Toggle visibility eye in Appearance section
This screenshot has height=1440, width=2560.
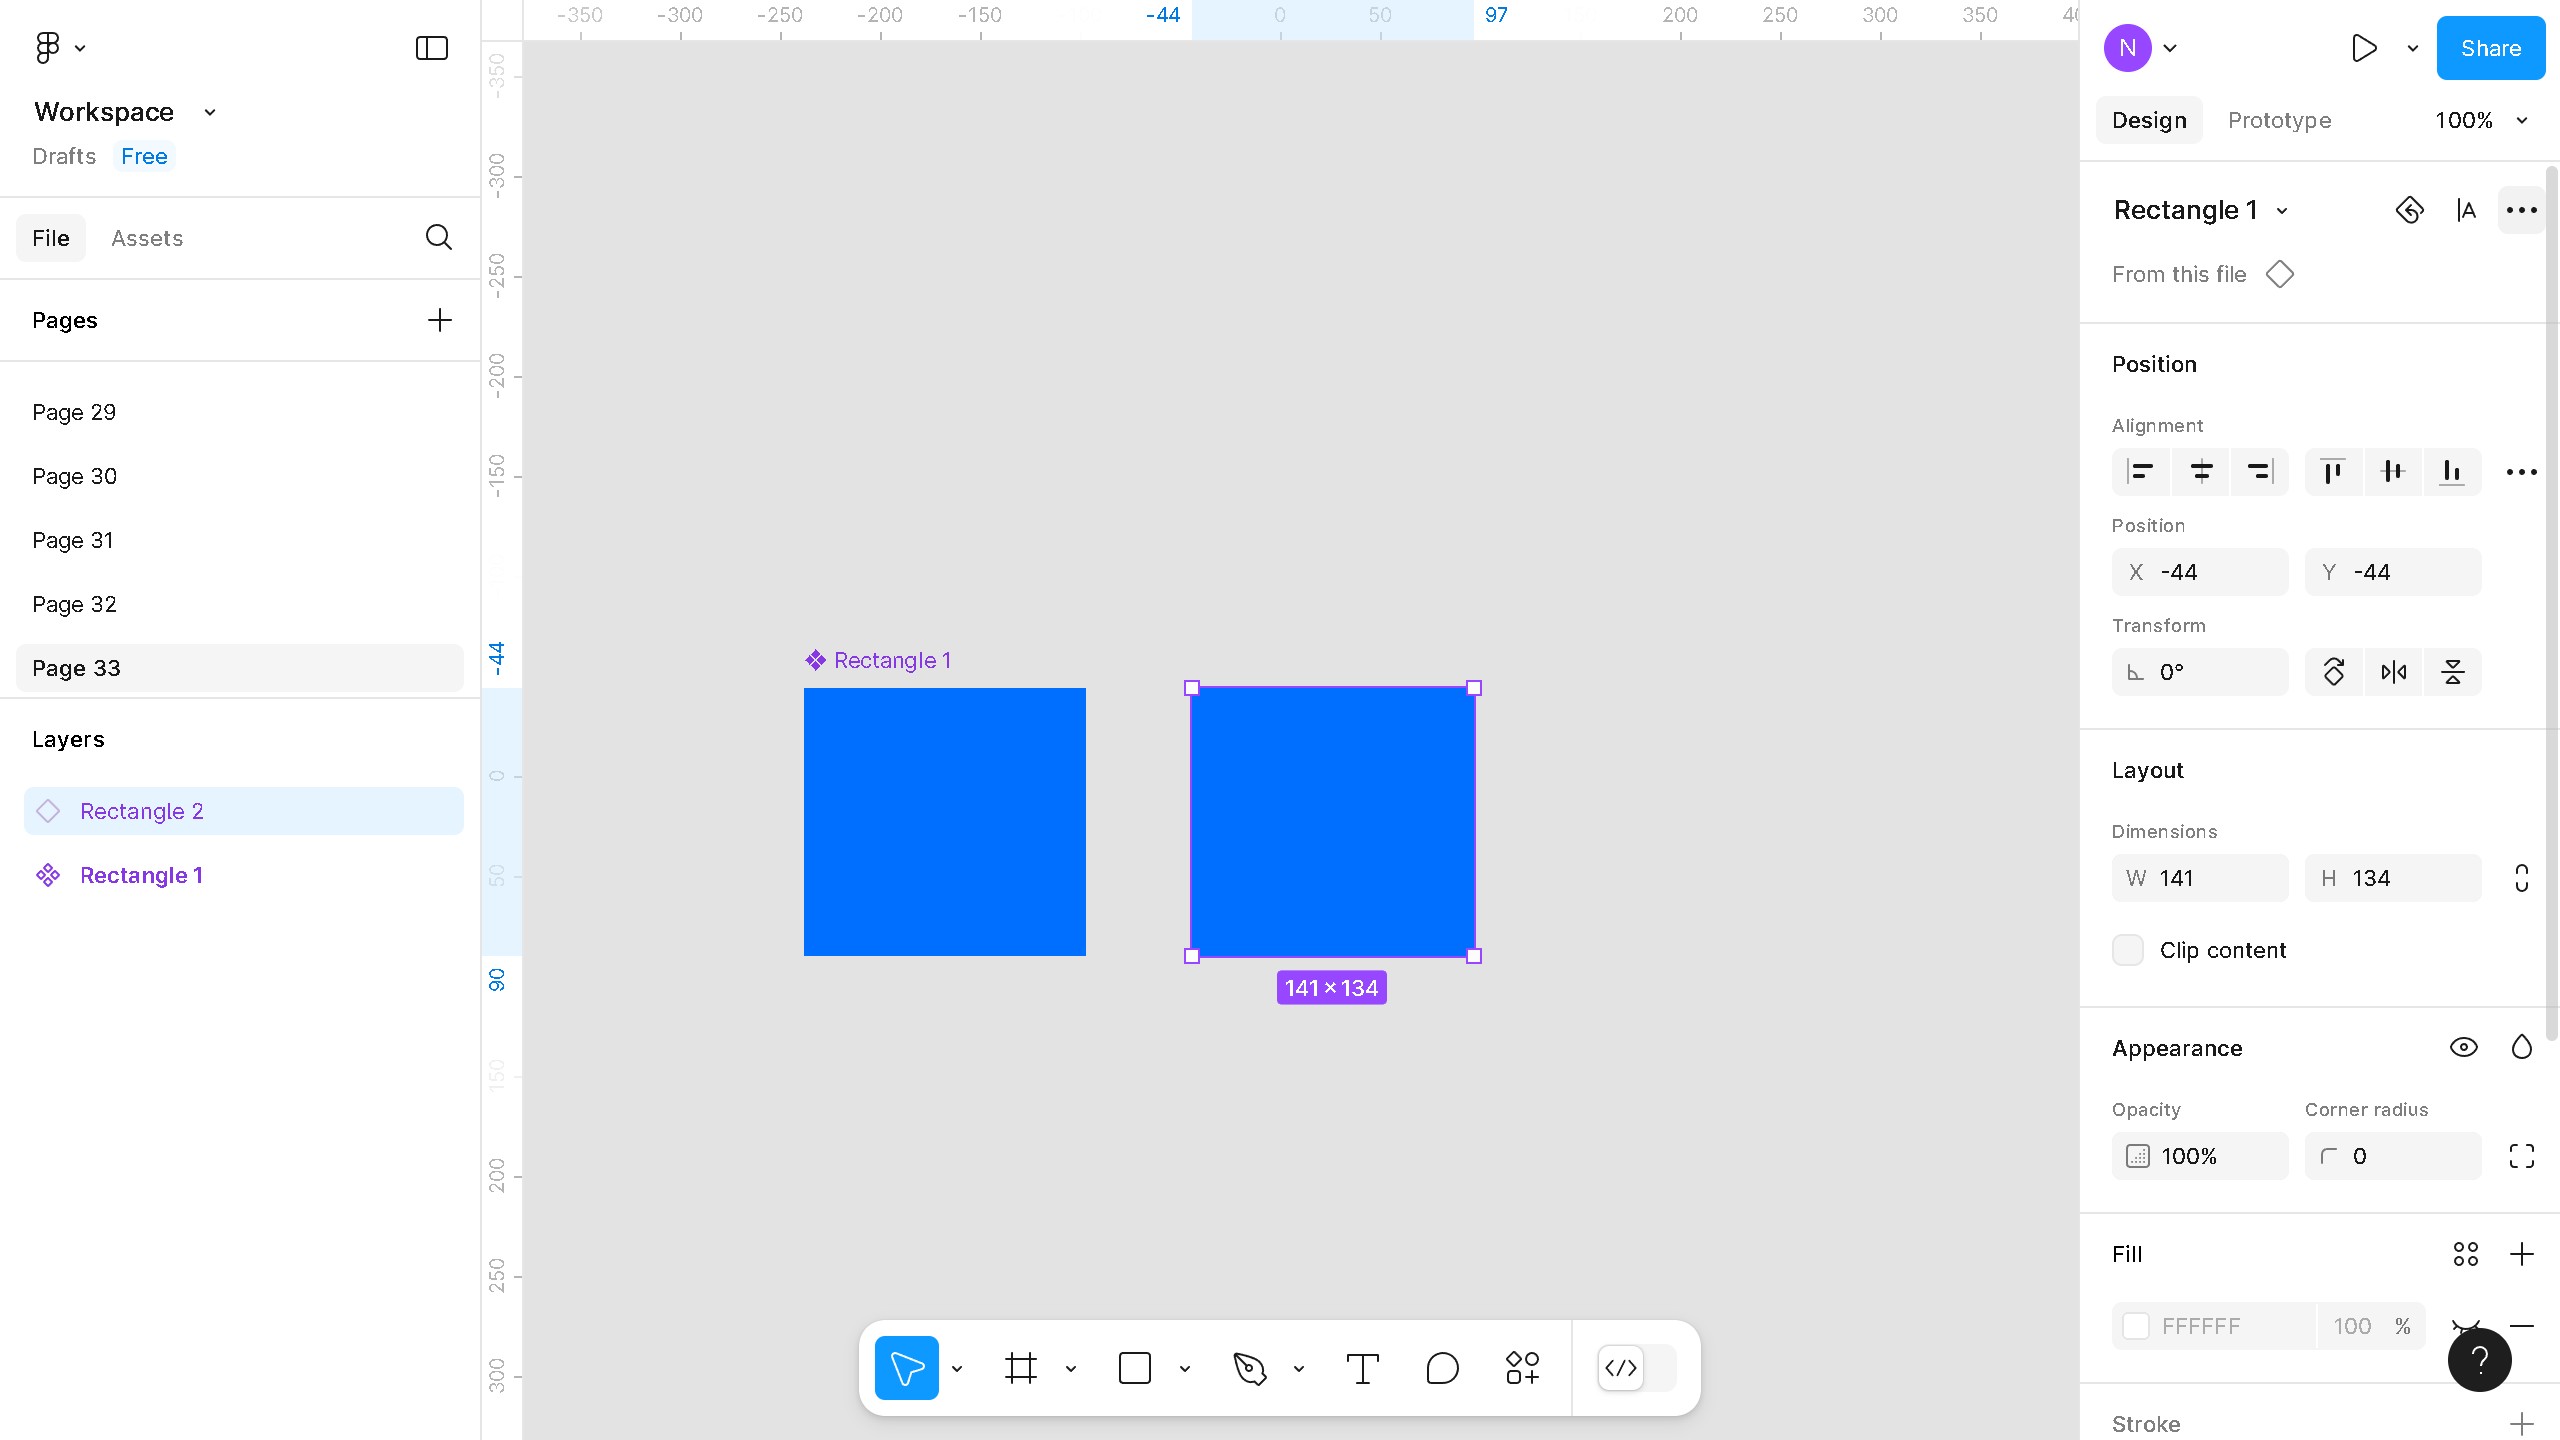[x=2463, y=1047]
